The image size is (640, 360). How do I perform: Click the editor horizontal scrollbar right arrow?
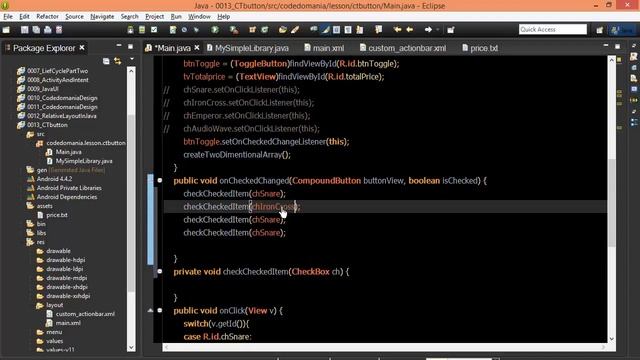tap(603, 347)
